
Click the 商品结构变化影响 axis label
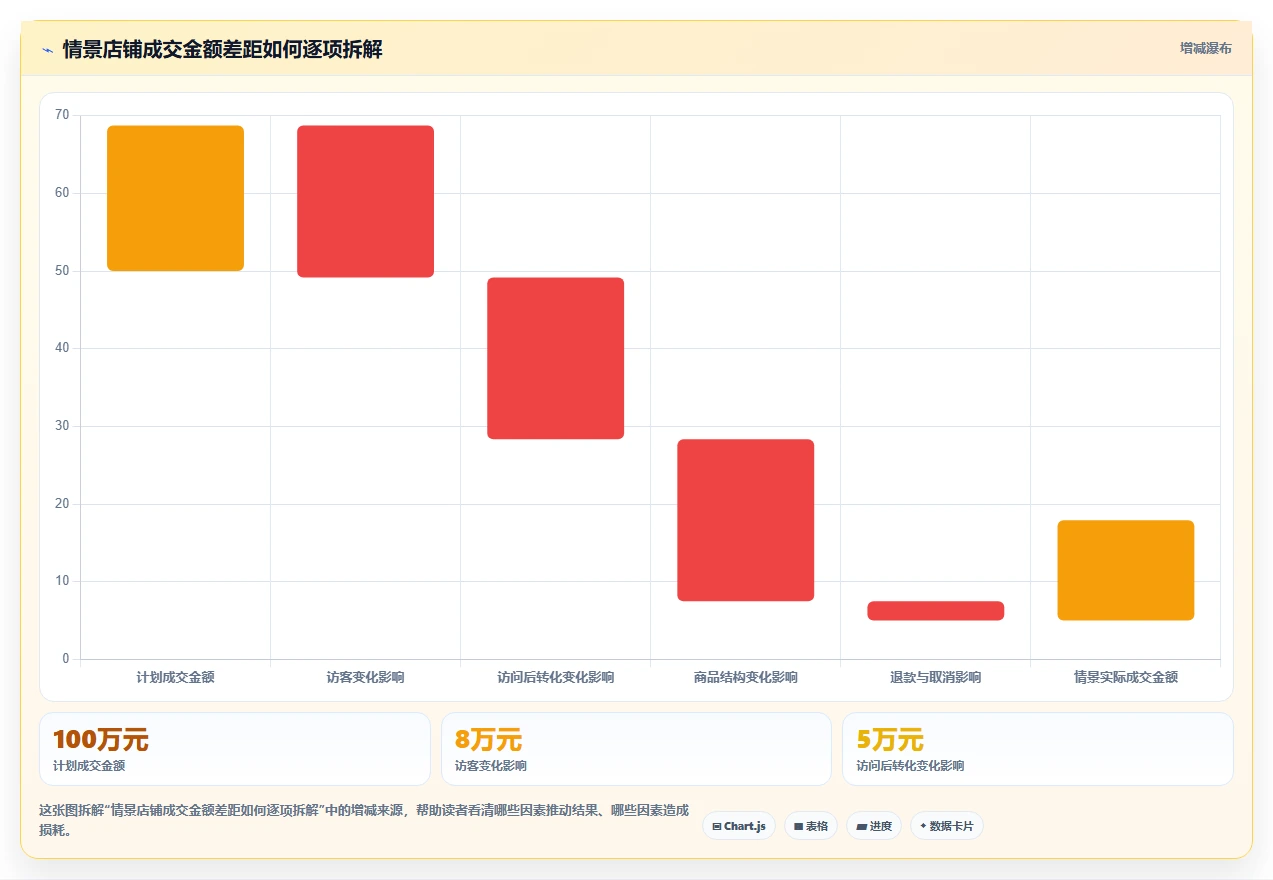[x=745, y=677]
